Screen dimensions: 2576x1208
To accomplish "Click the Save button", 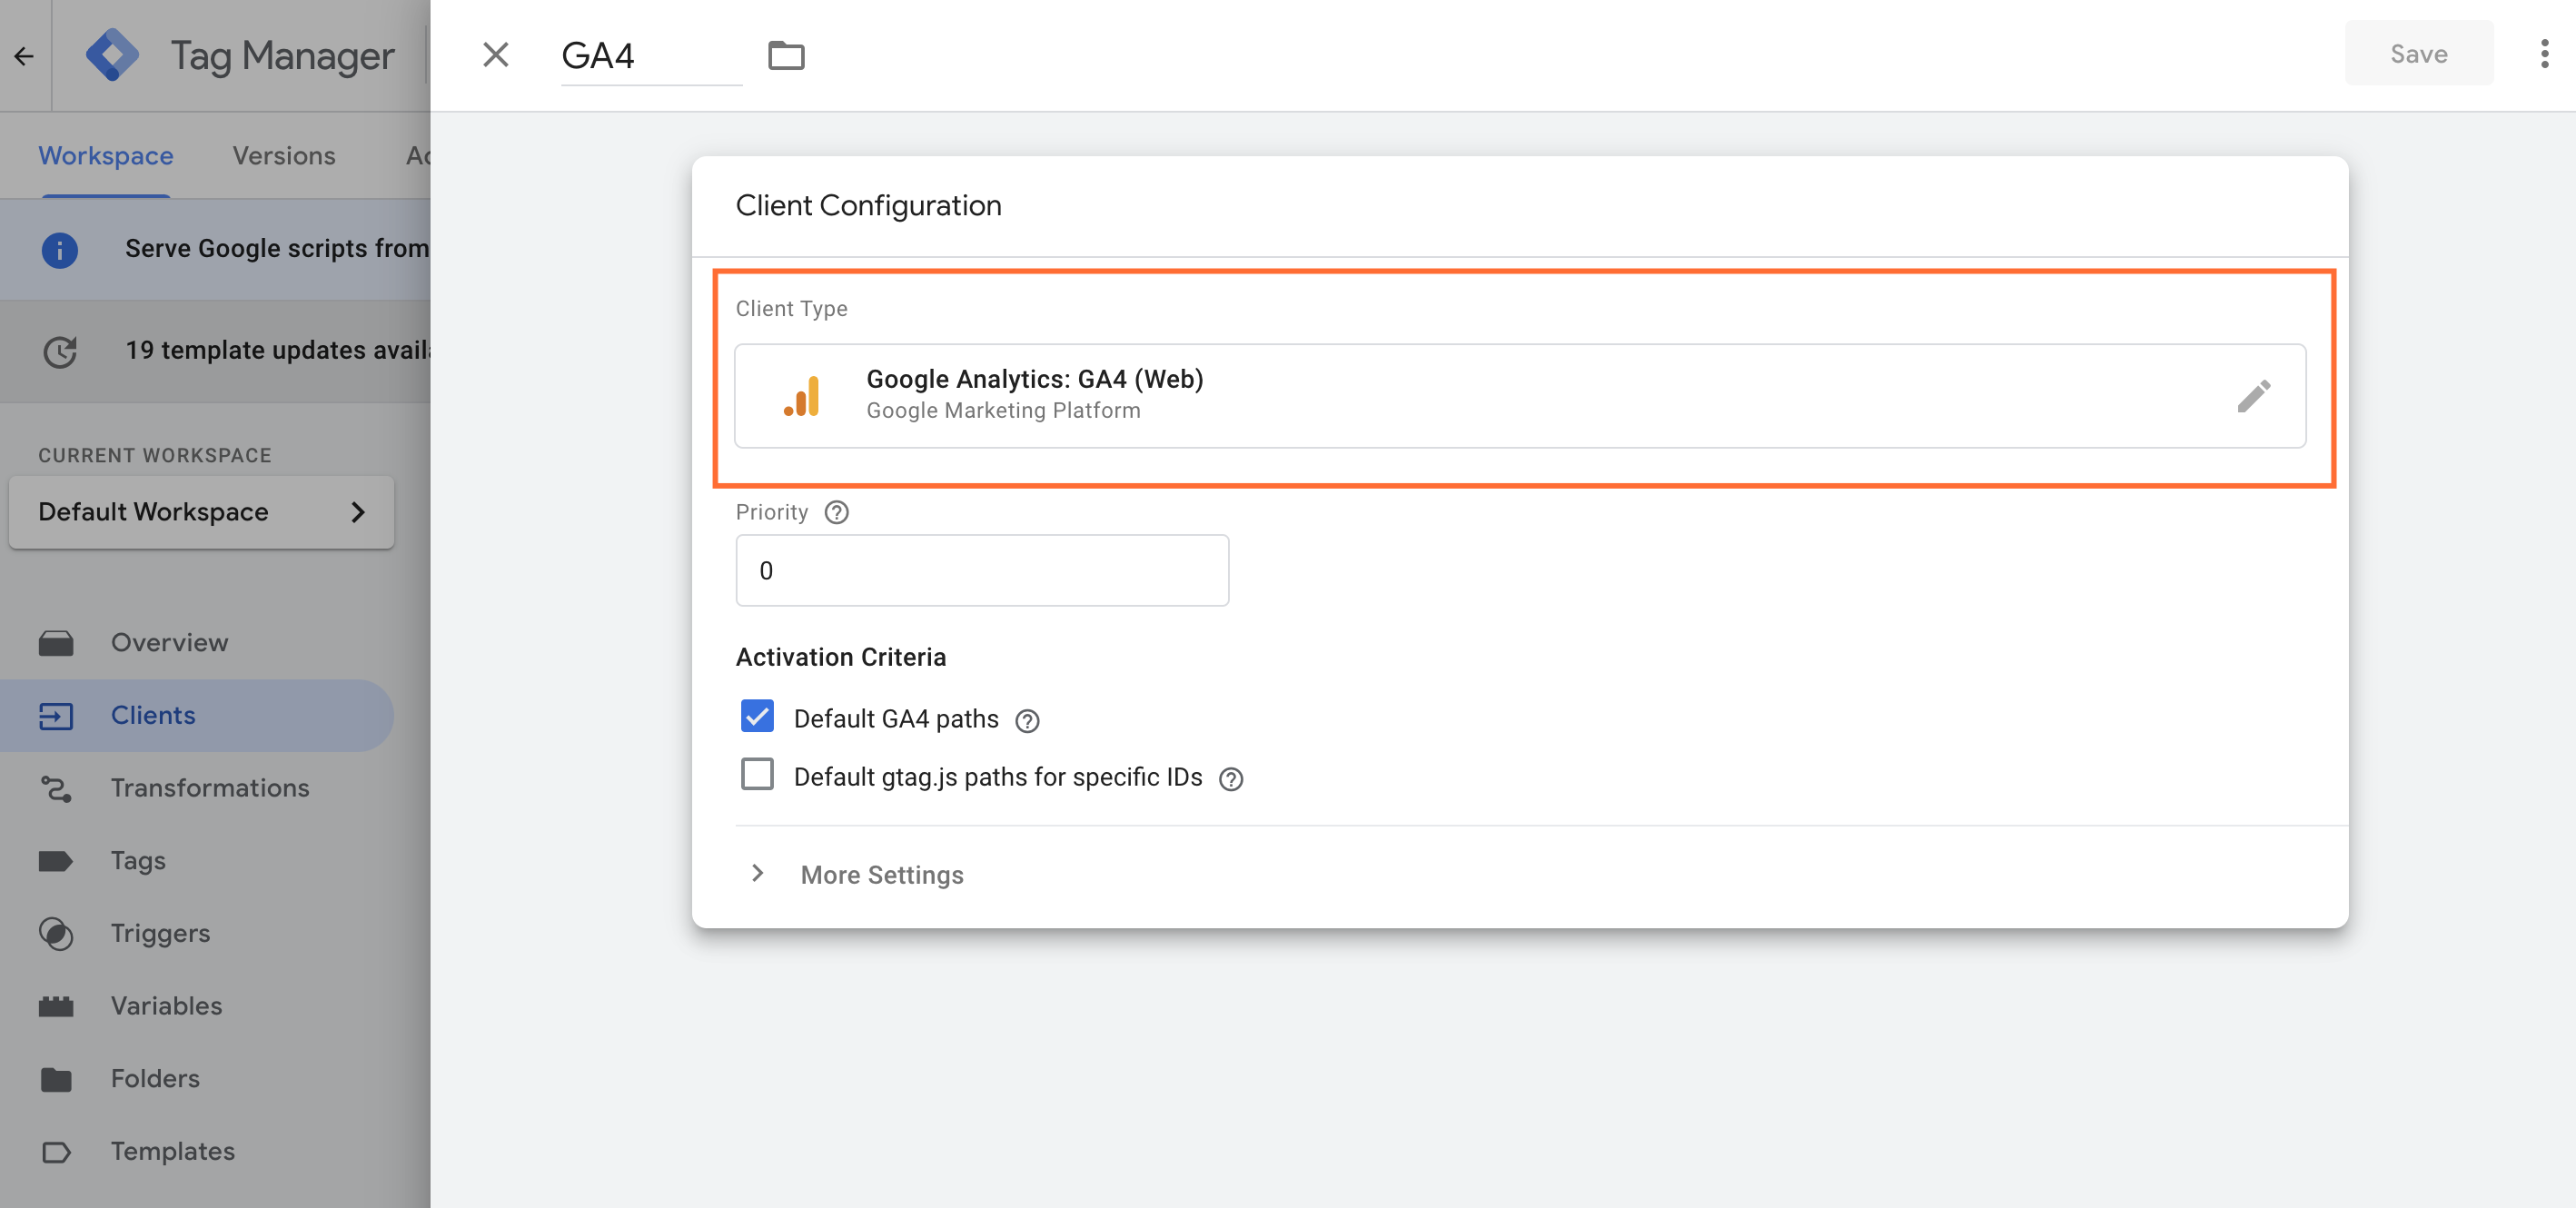I will 2419,54.
